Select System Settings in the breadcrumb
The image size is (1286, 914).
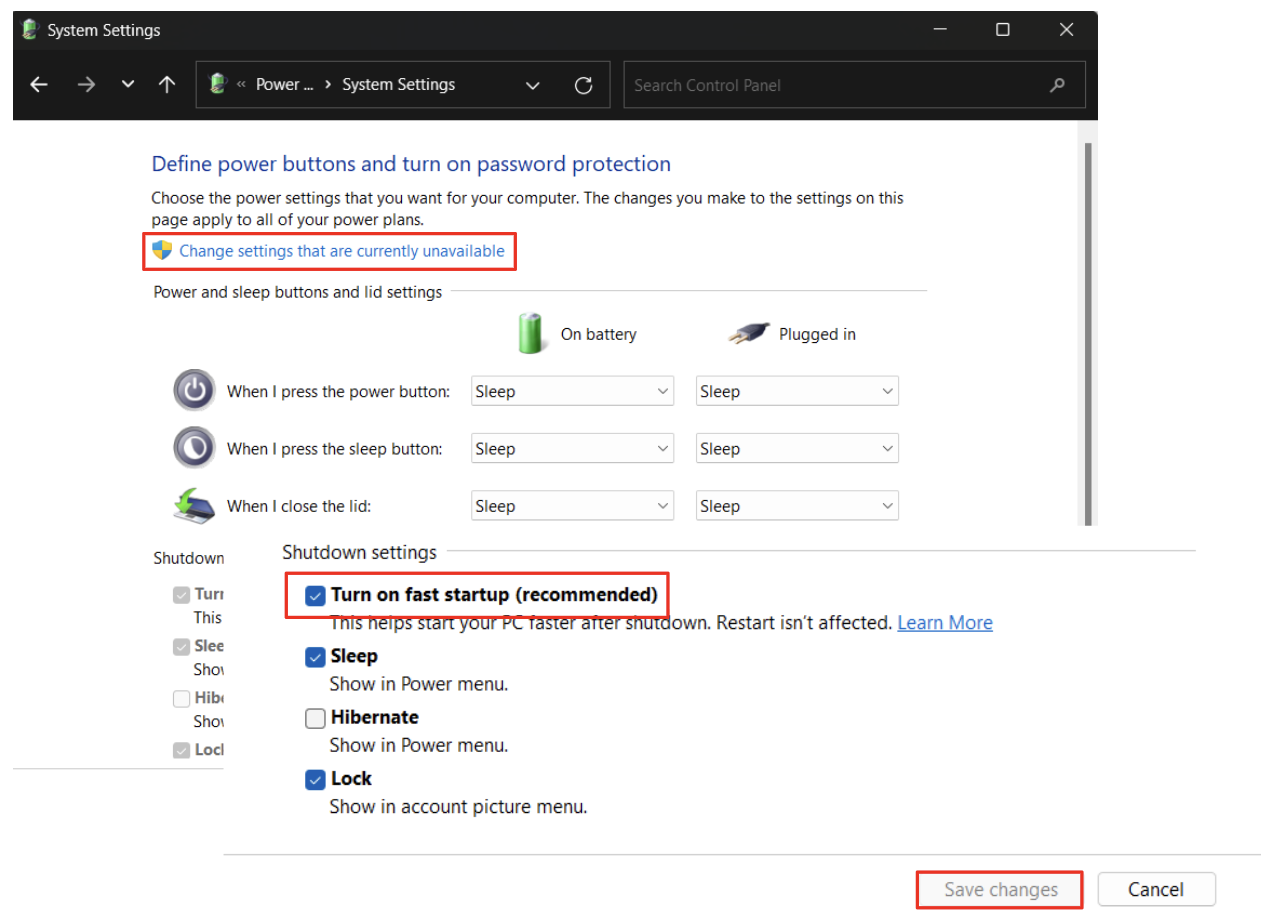coord(398,85)
